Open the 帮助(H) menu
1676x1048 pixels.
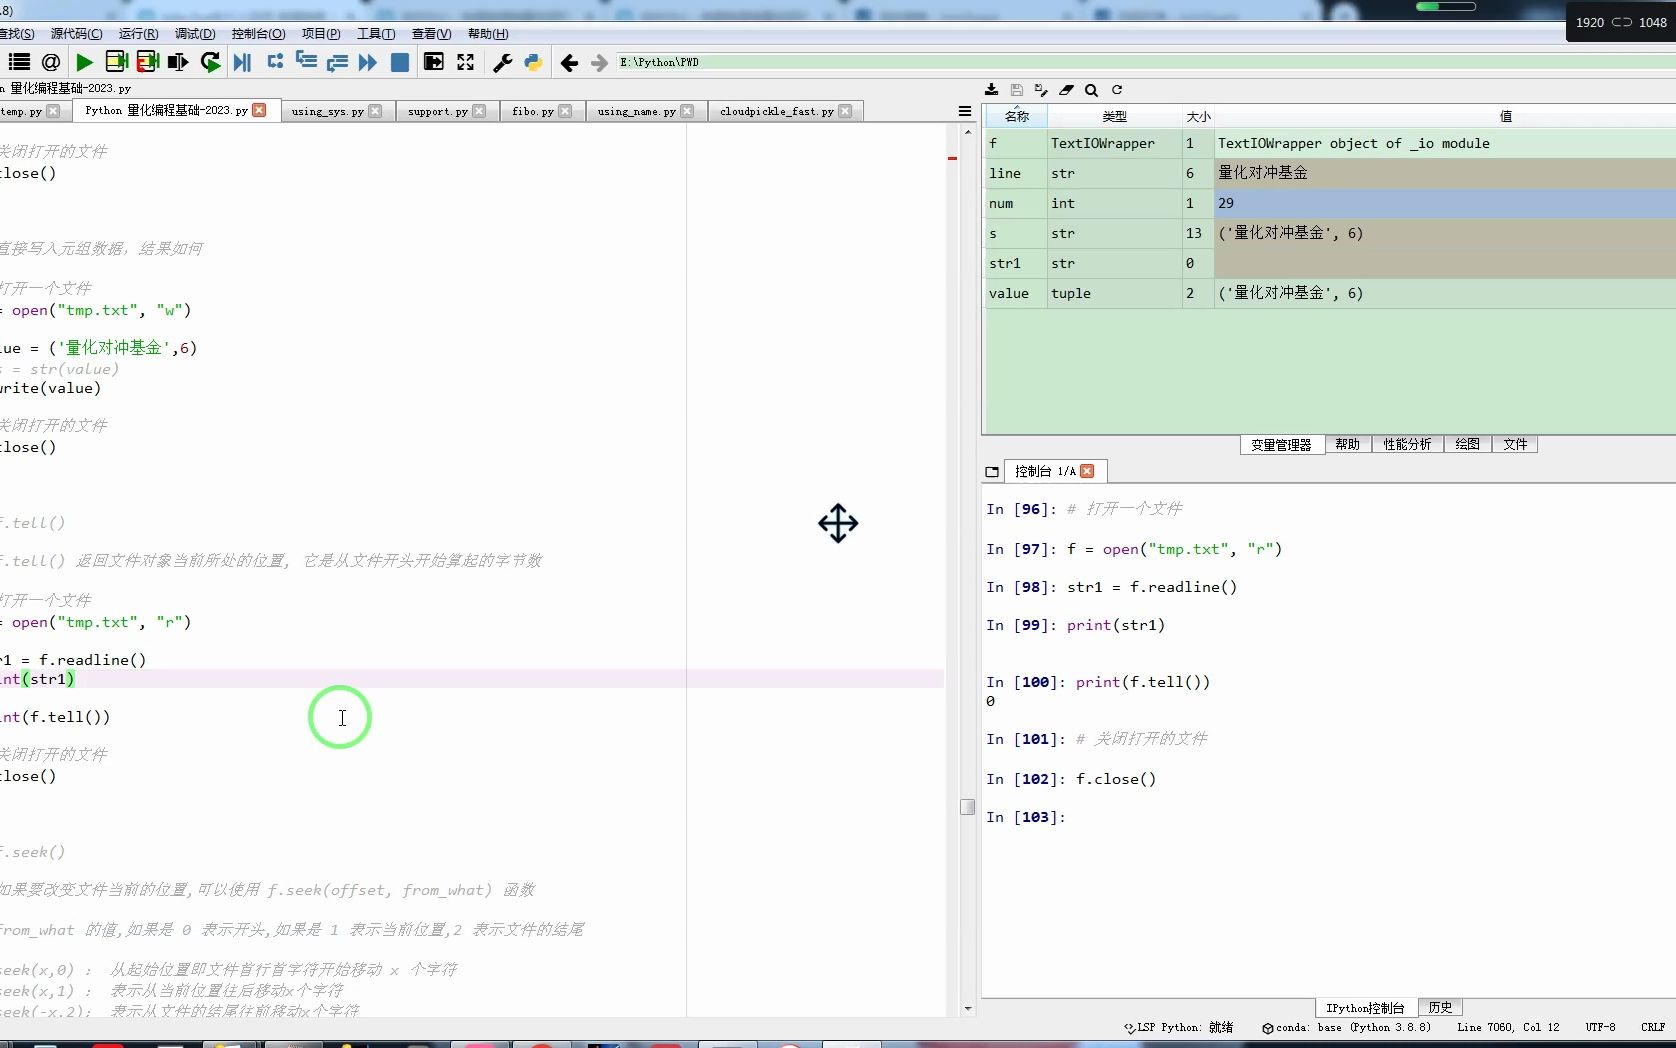pos(488,33)
